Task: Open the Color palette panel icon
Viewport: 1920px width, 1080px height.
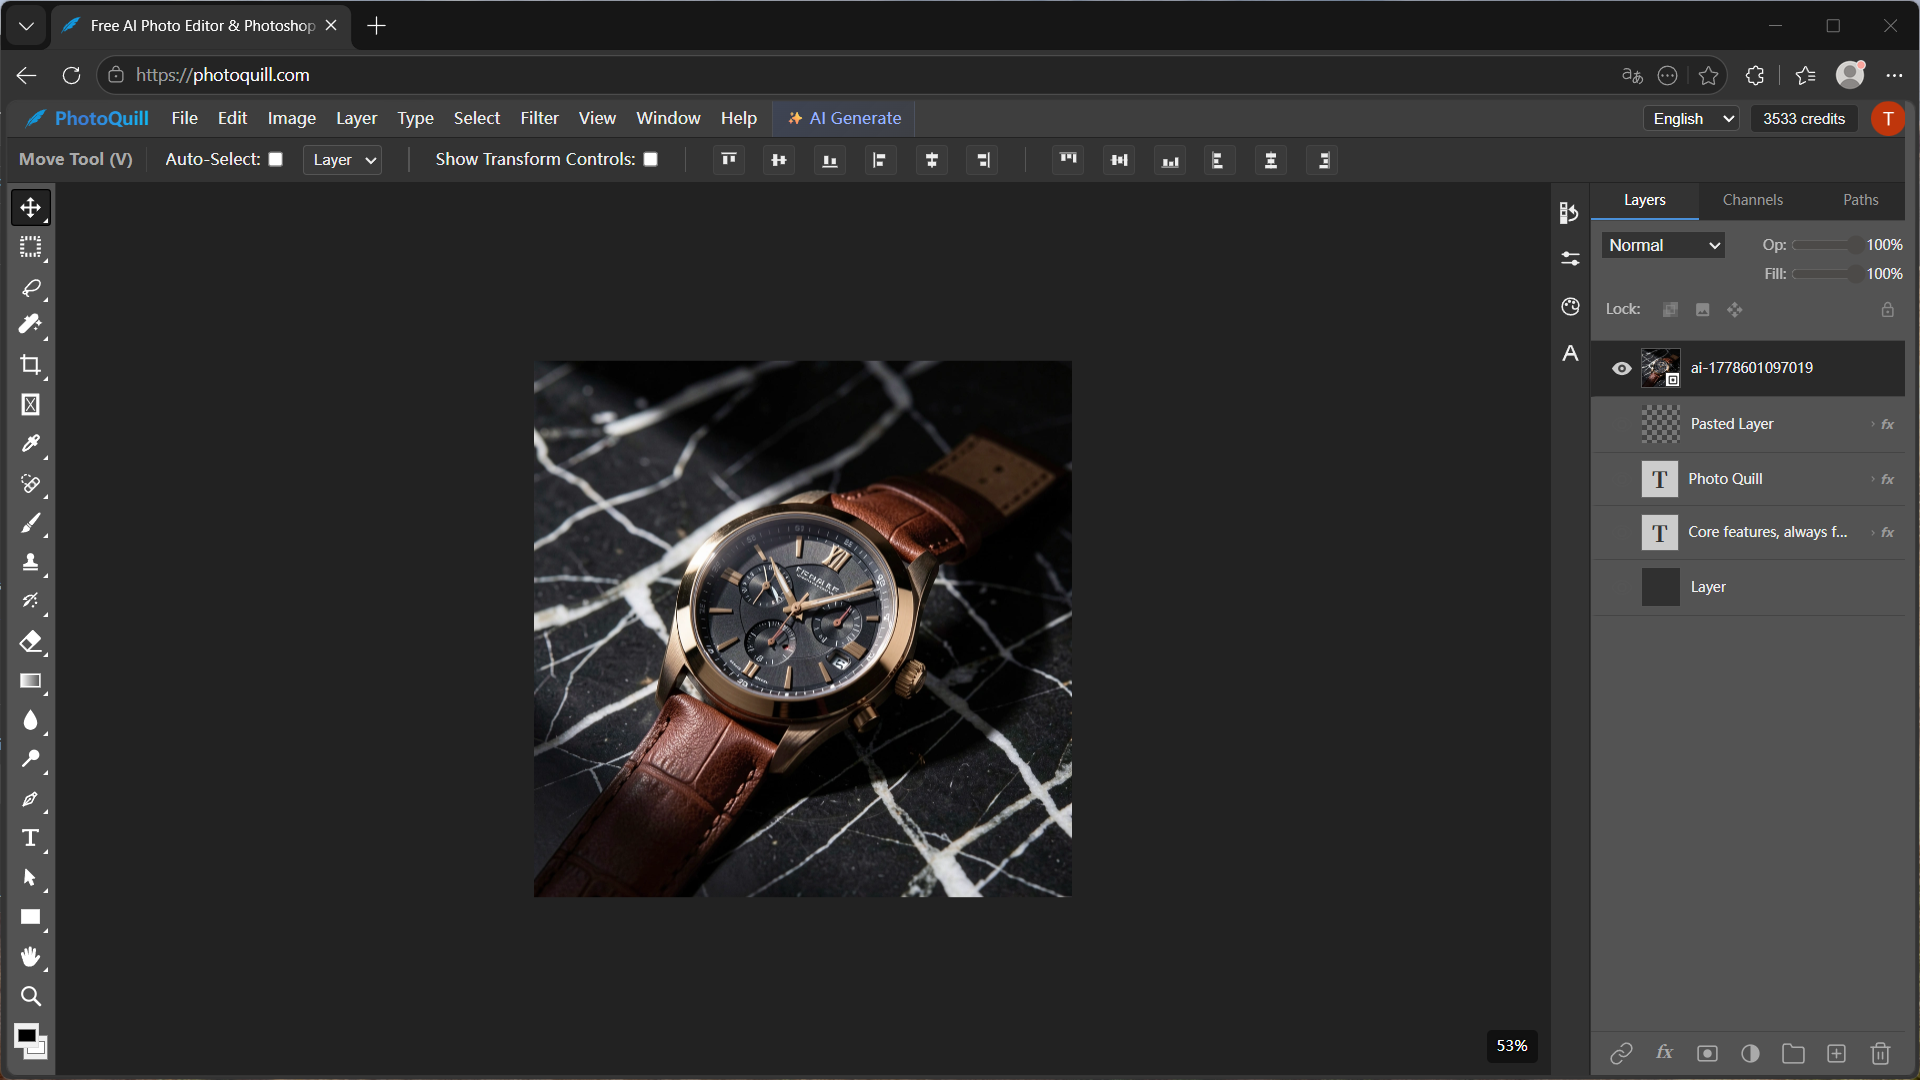Action: click(1570, 306)
